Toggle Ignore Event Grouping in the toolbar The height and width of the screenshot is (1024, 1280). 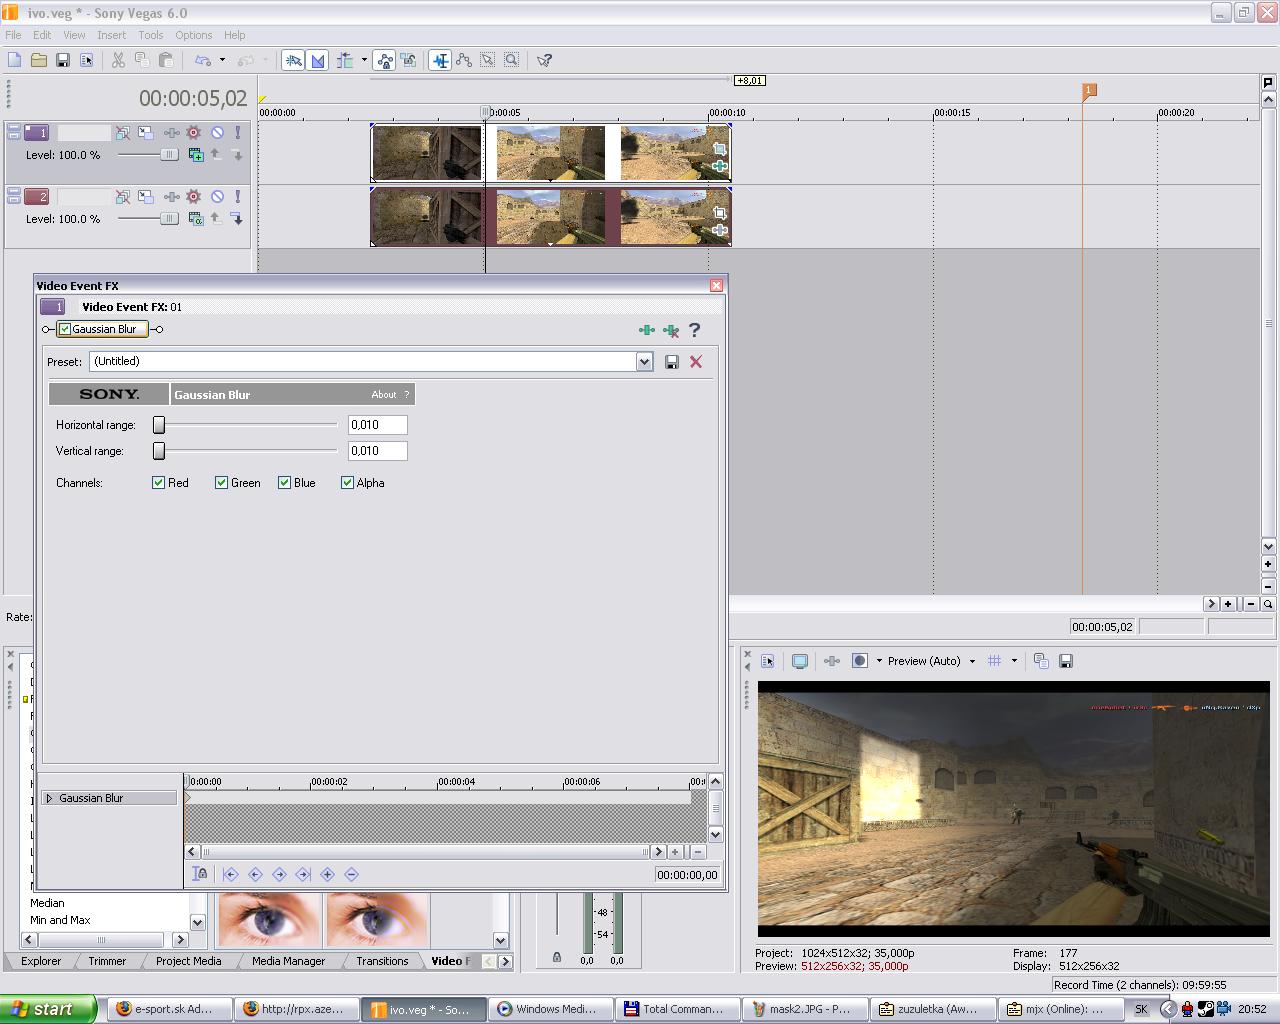(x=409, y=60)
